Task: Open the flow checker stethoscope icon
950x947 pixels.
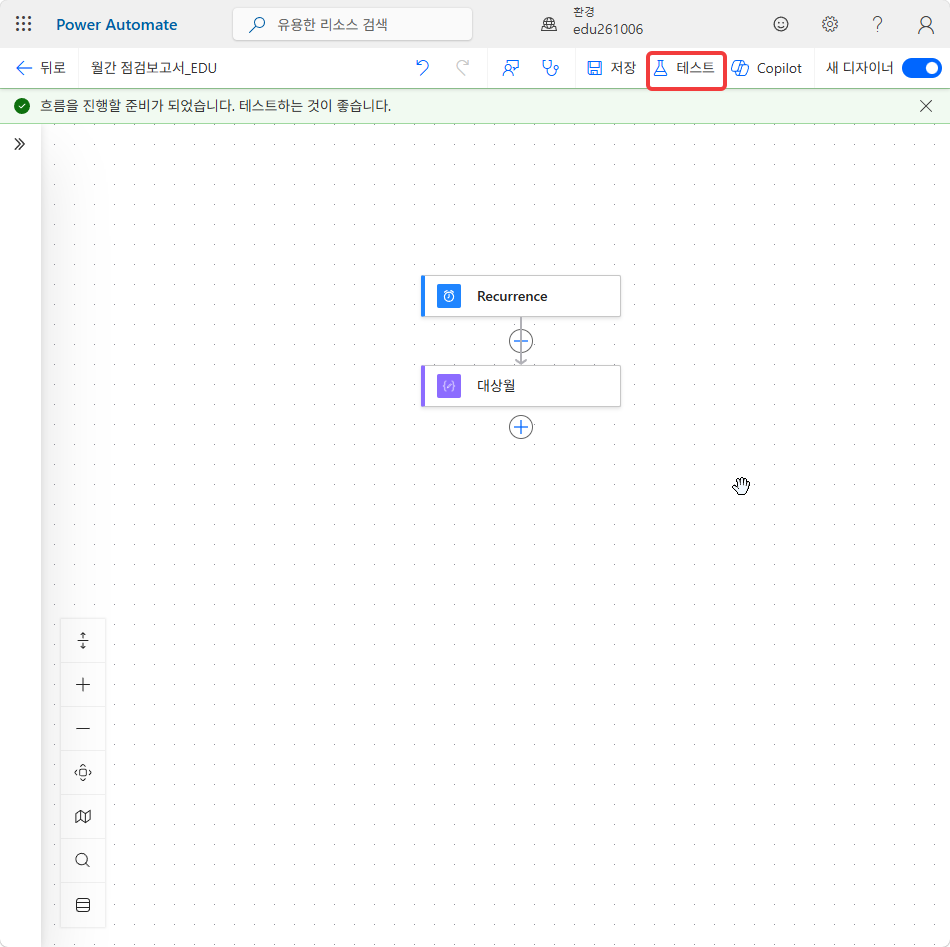Action: [x=550, y=68]
